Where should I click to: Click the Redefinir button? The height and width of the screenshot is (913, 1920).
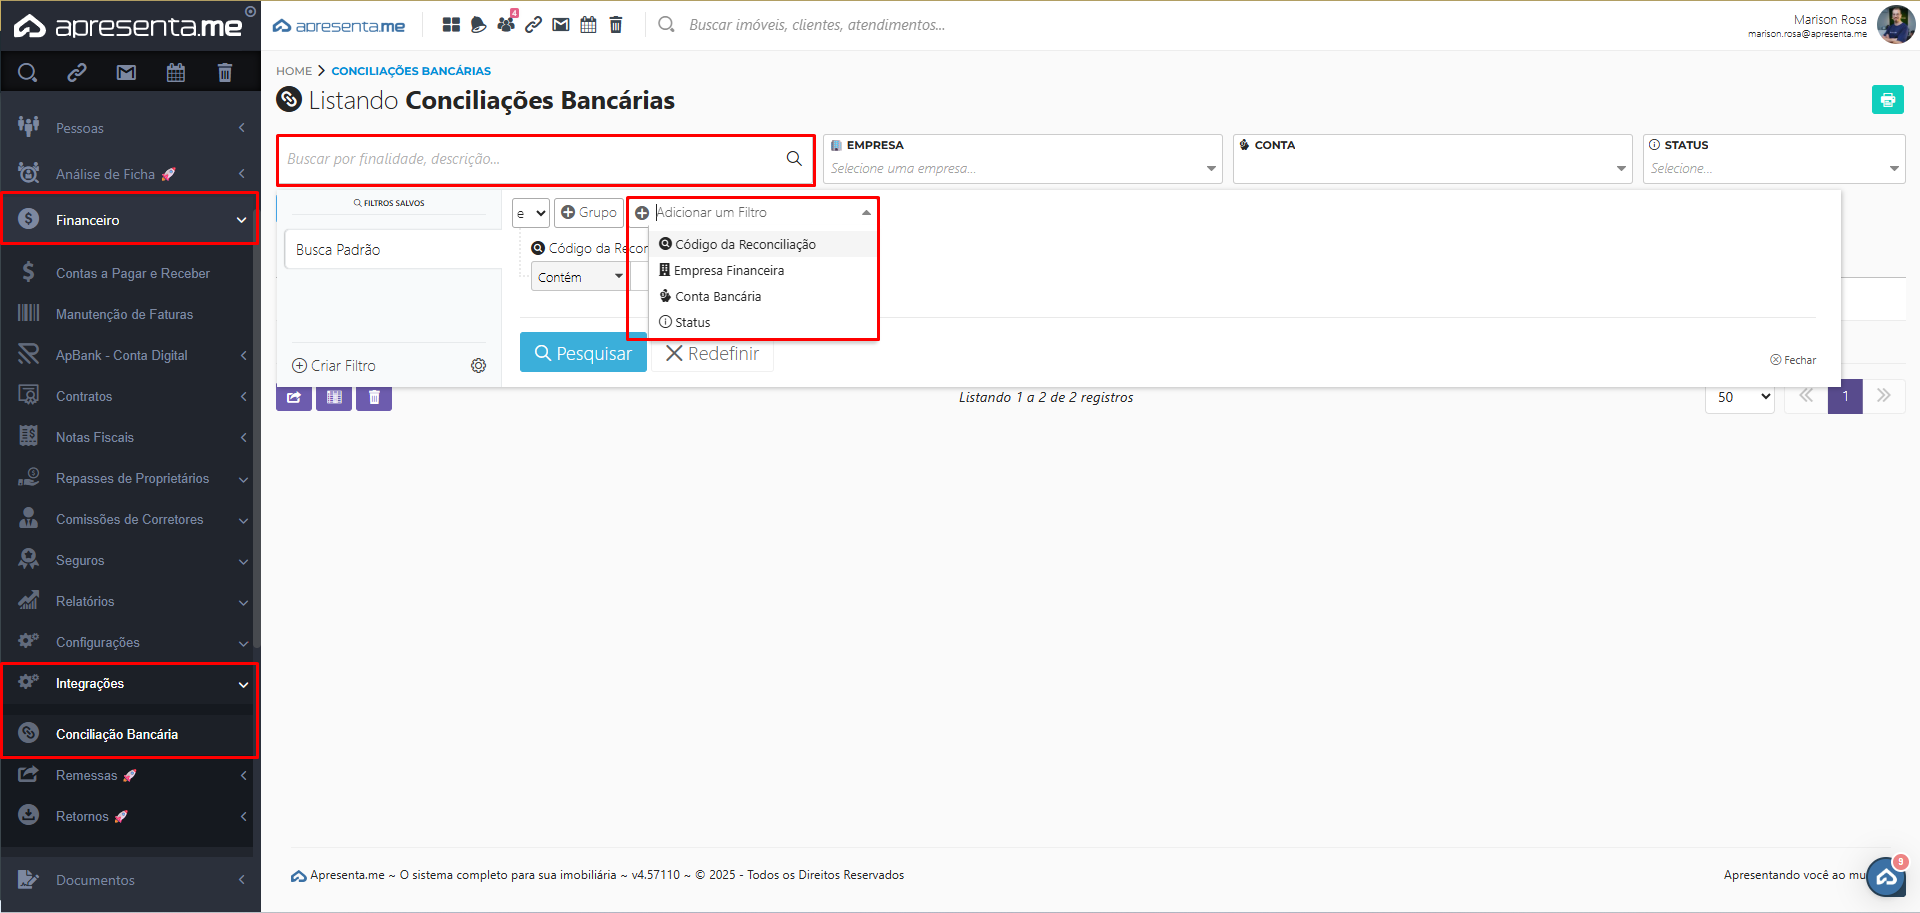(712, 354)
